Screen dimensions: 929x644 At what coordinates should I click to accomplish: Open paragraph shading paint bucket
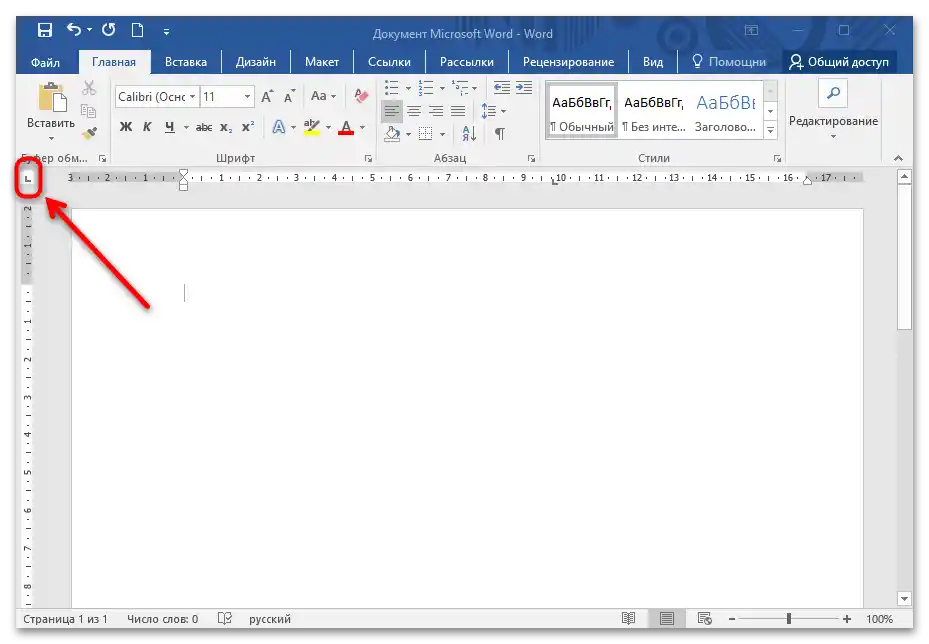click(392, 134)
